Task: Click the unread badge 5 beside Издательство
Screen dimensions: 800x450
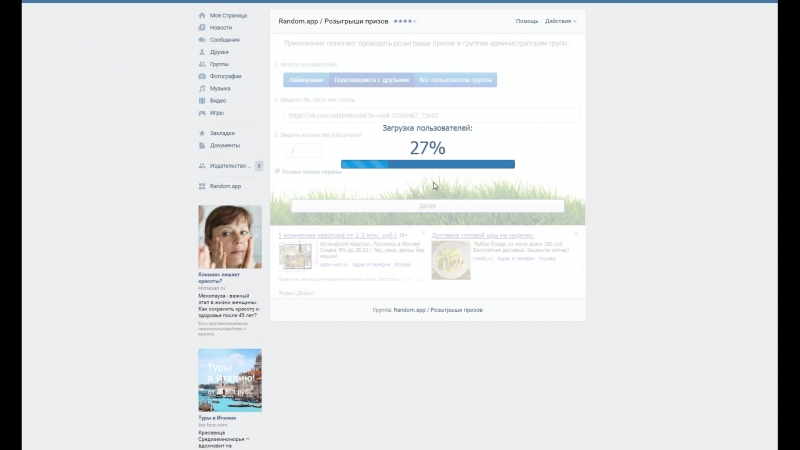Action: click(259, 166)
